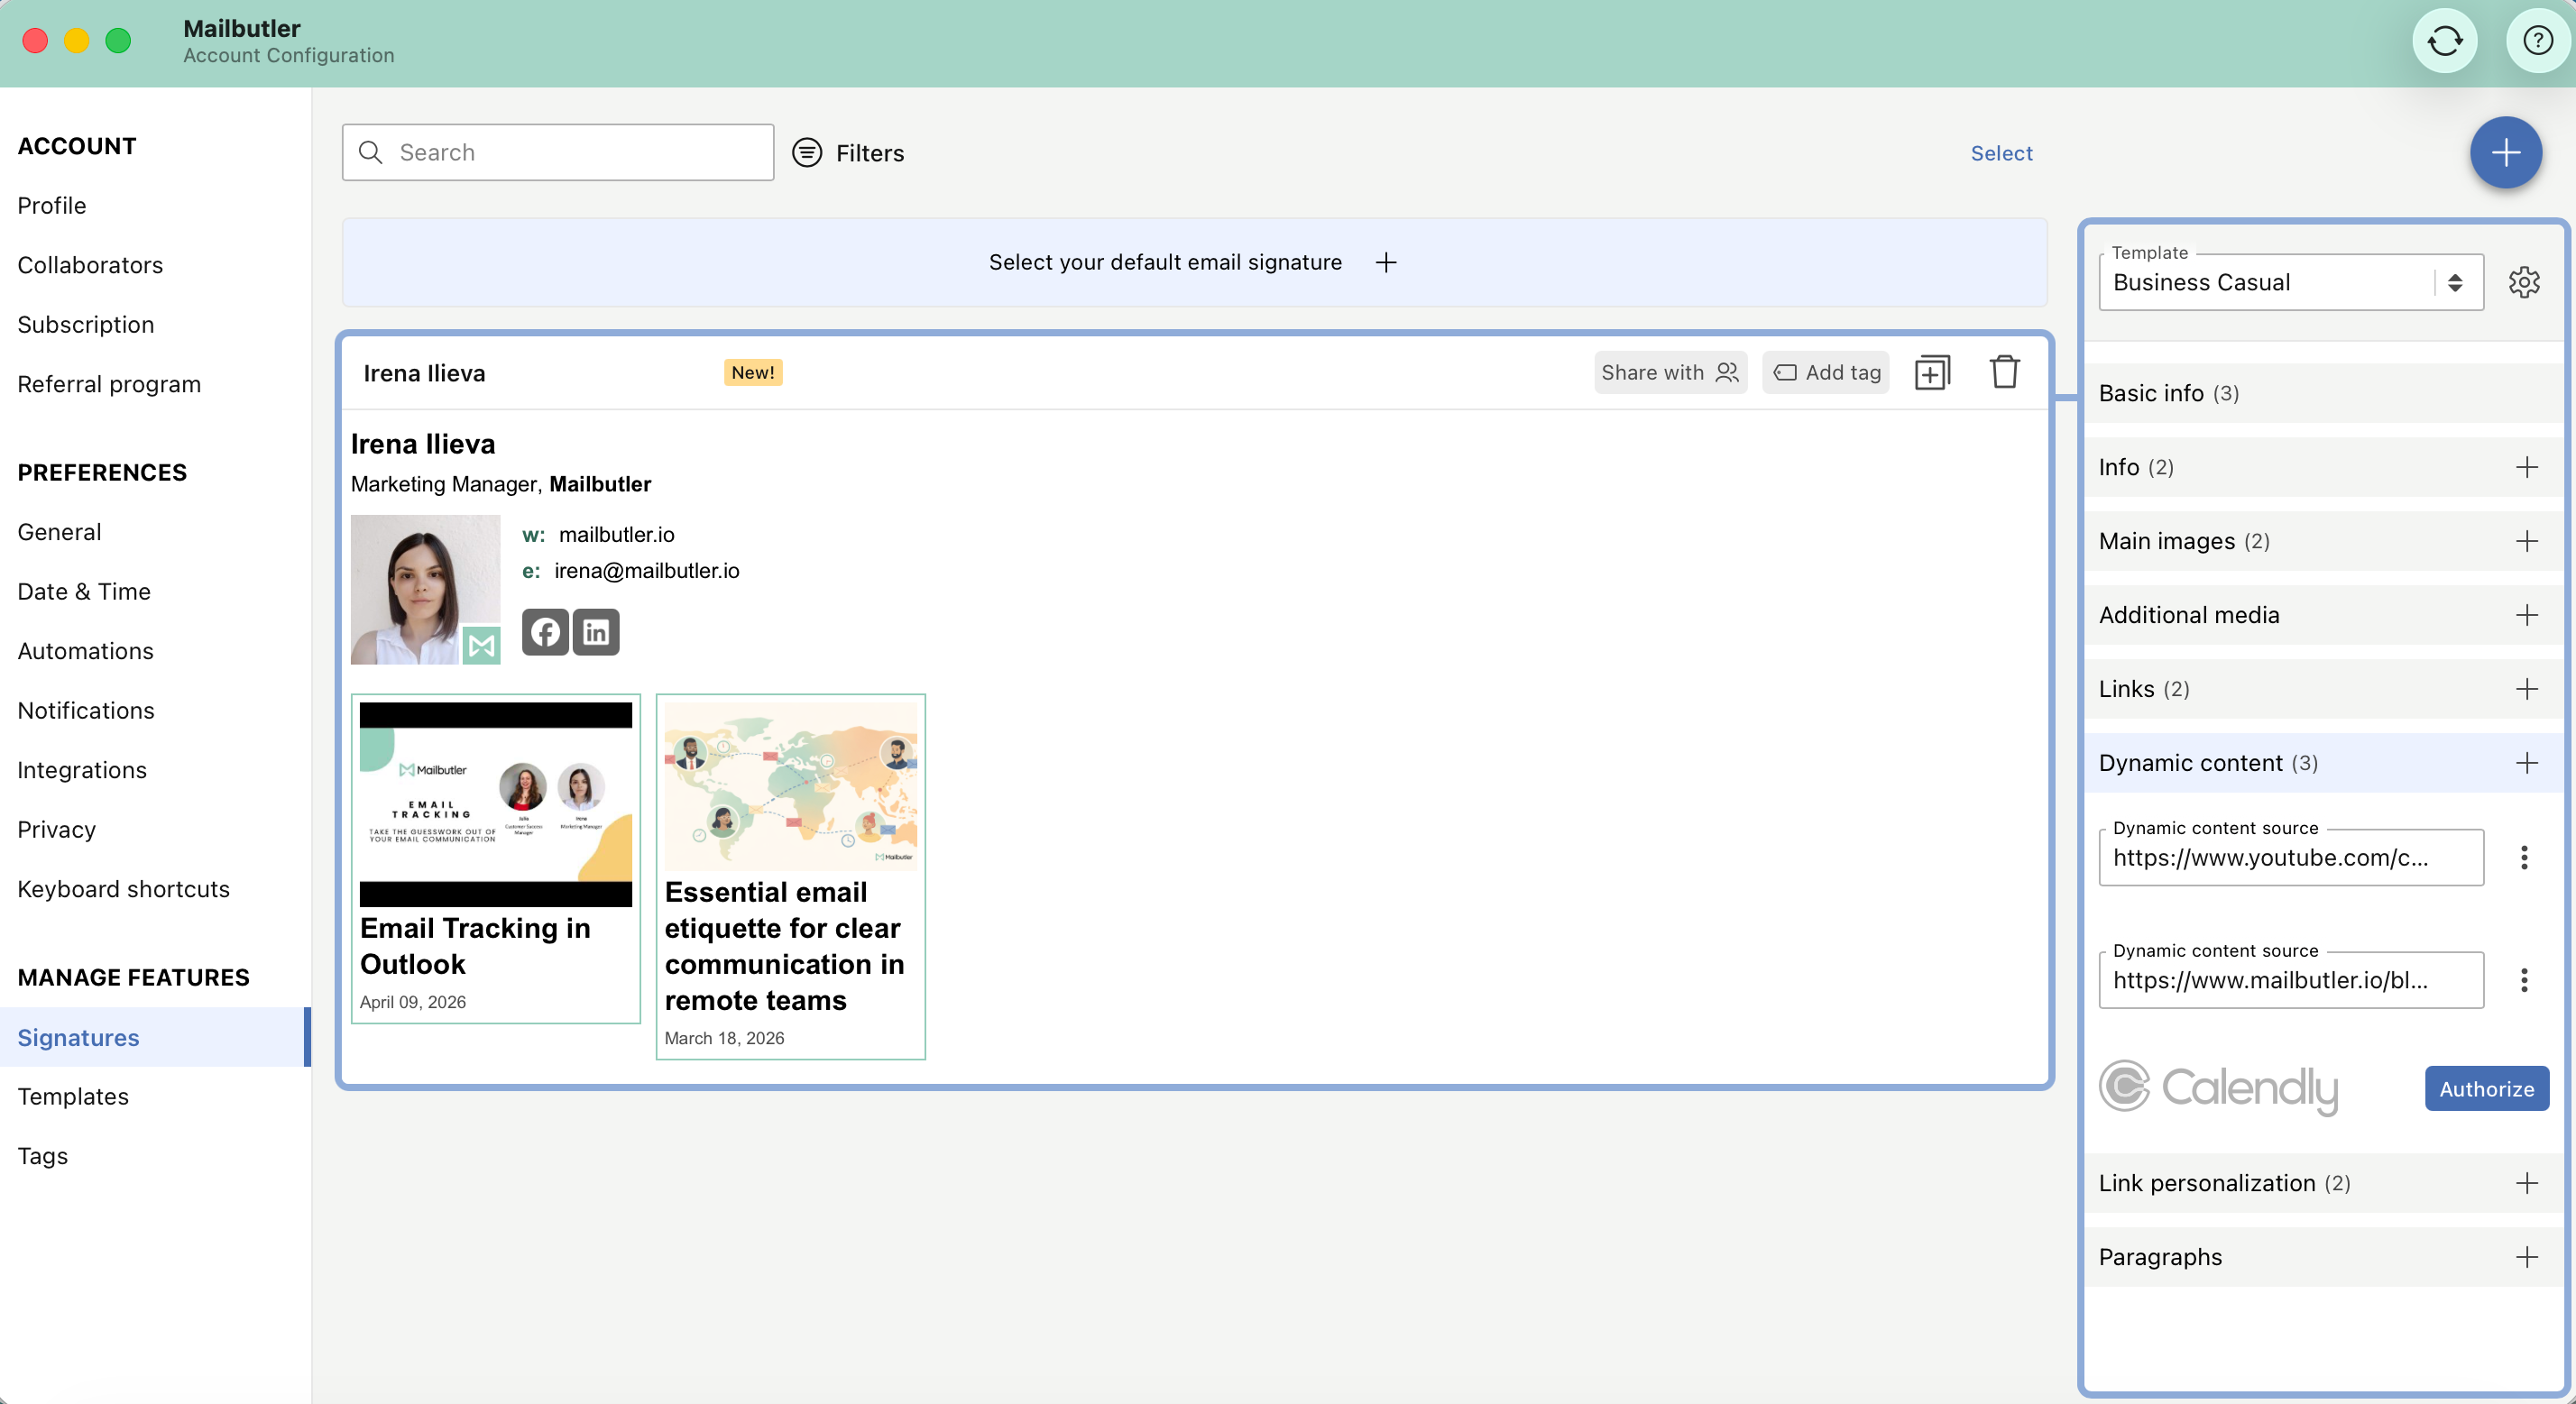Open Privacy preferences
Image resolution: width=2576 pixels, height=1404 pixels.
coord(57,829)
